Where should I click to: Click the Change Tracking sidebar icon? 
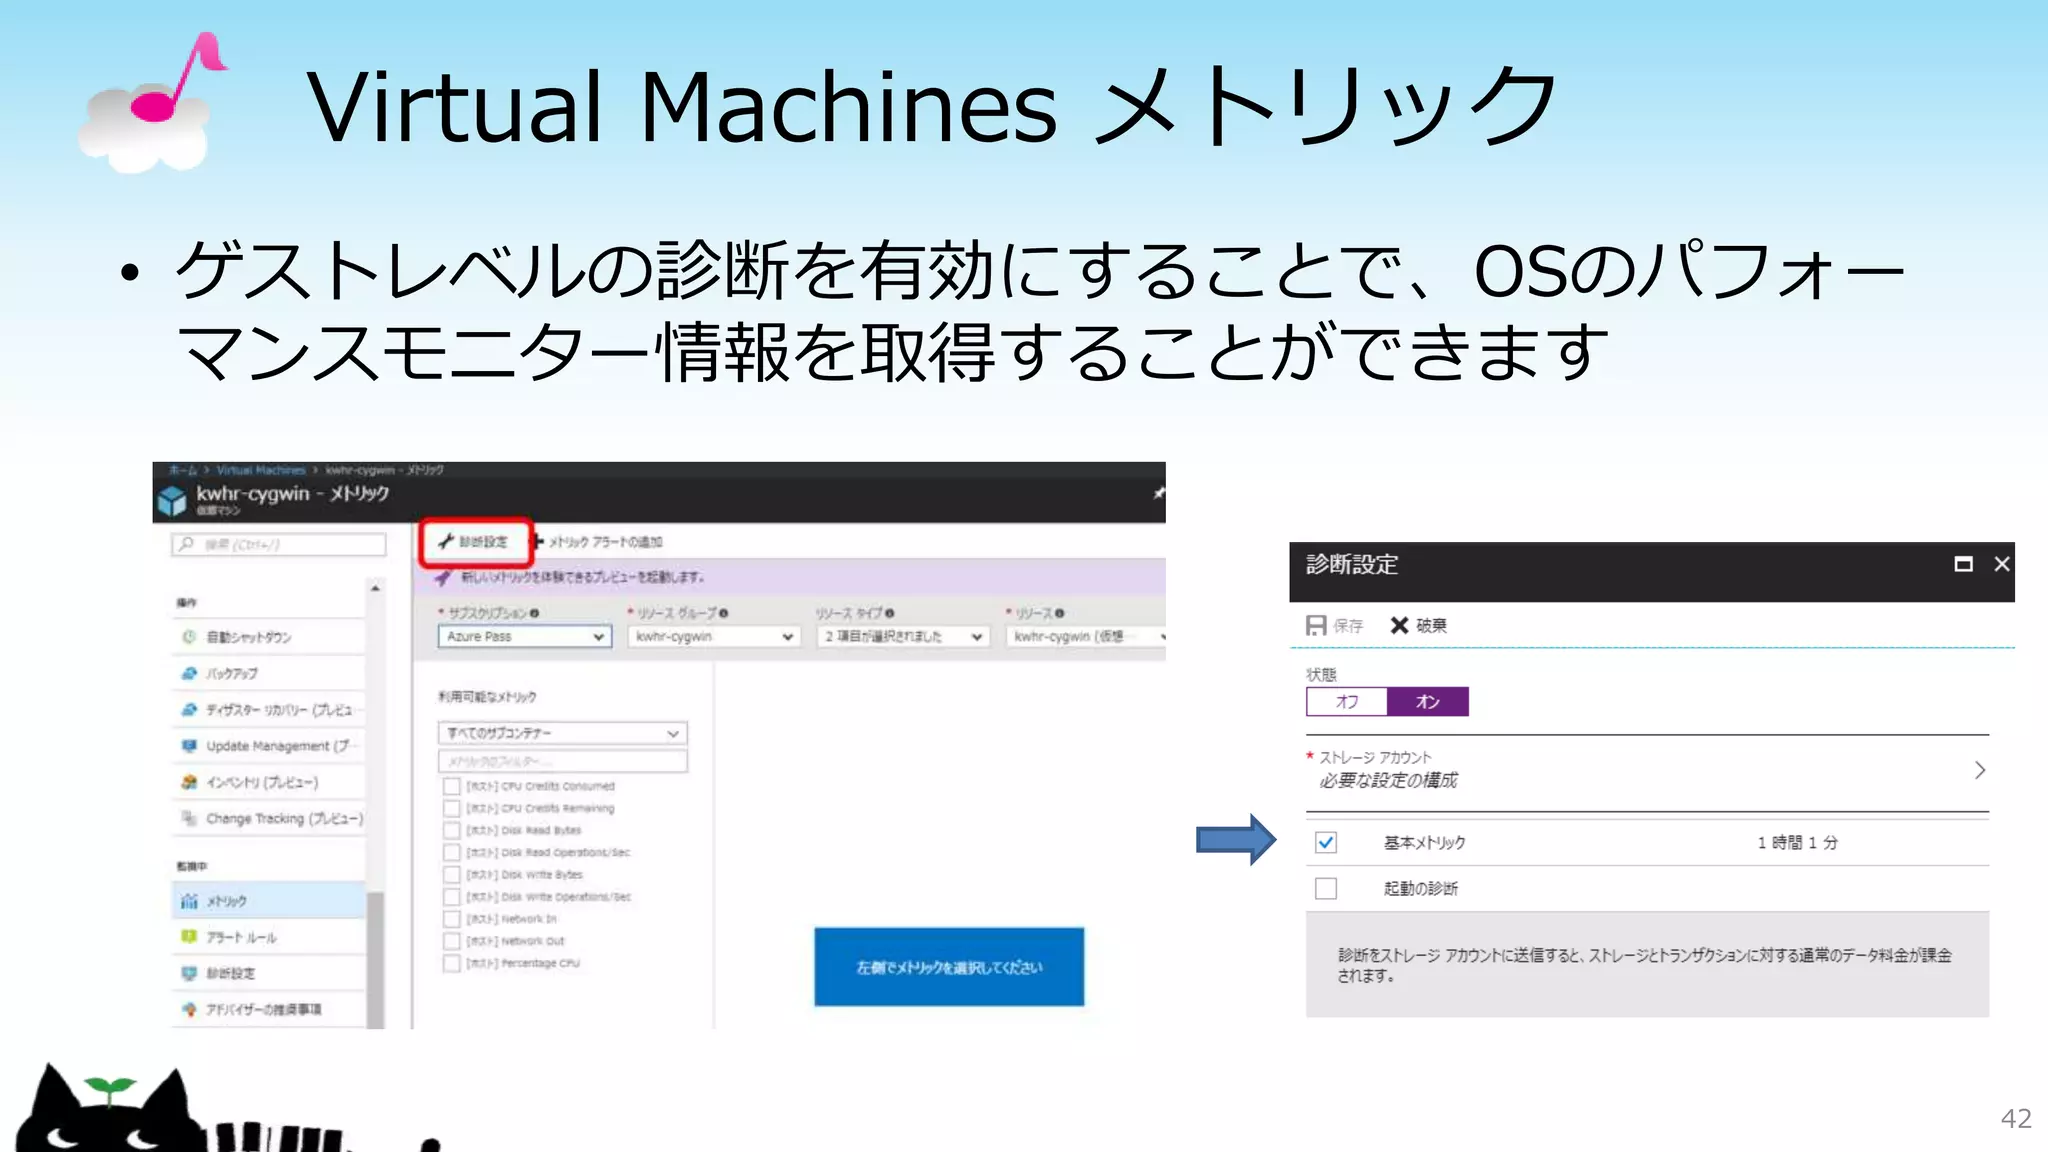[189, 818]
